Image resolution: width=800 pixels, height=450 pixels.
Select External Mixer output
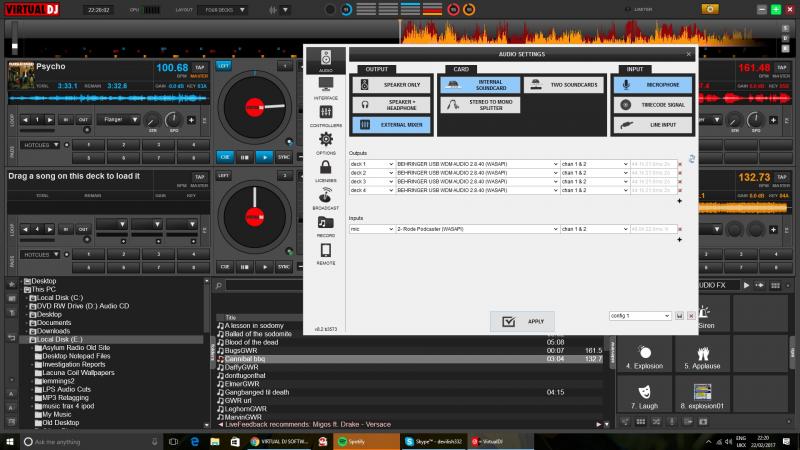pos(391,124)
